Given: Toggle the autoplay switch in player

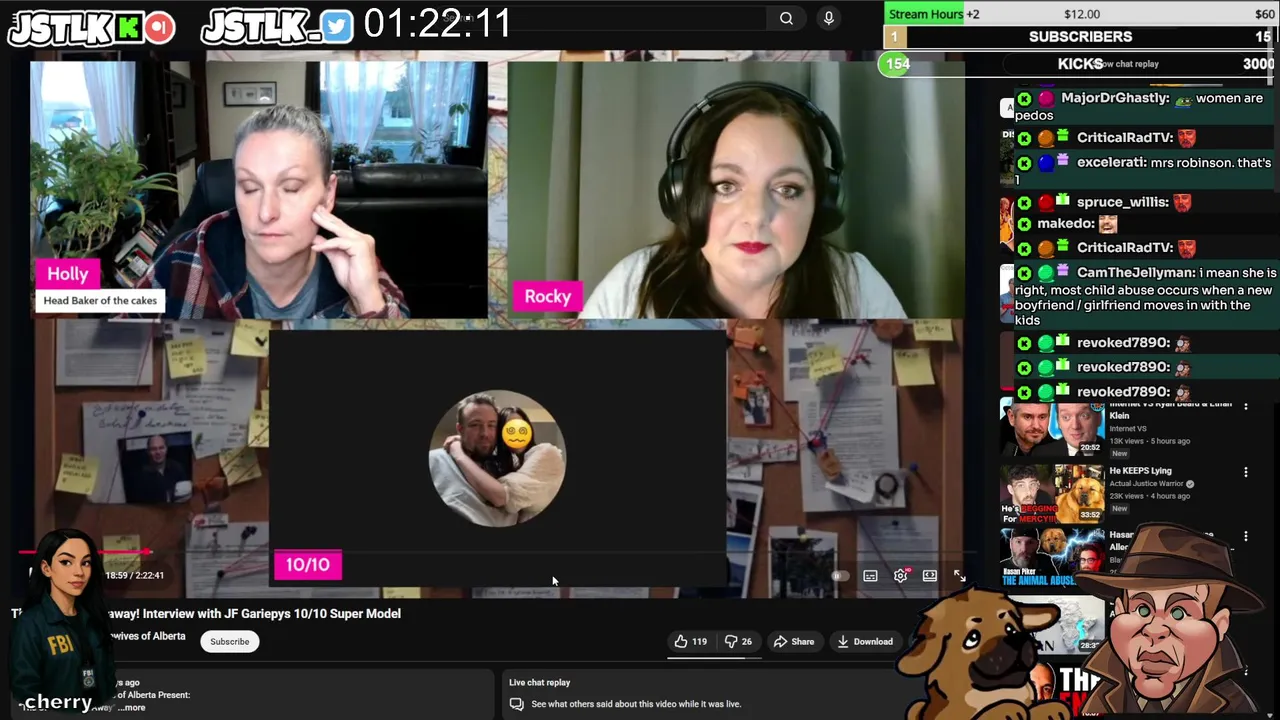Looking at the screenshot, I should 840,576.
